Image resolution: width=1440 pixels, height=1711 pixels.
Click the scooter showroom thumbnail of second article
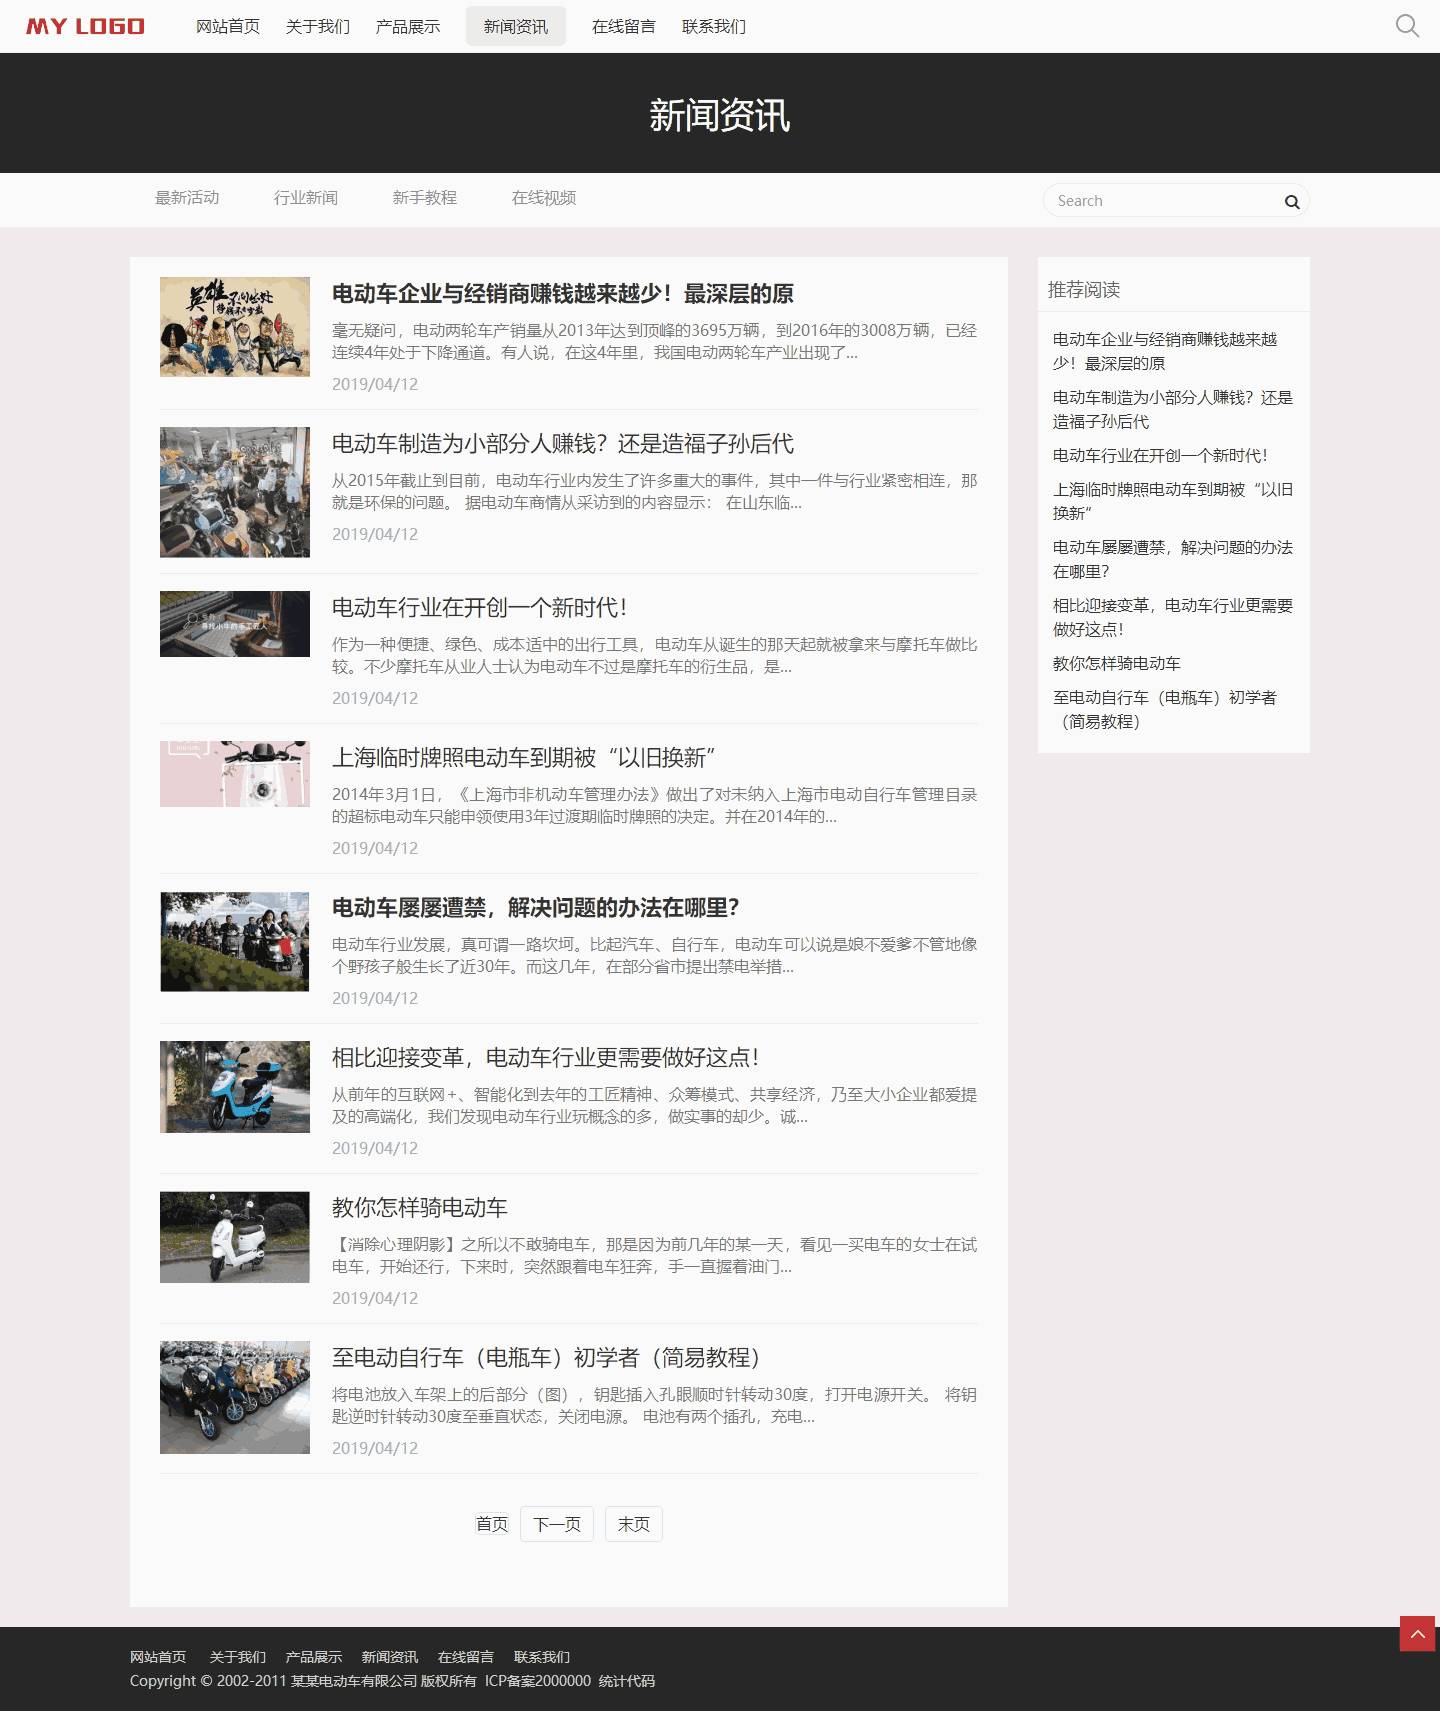coord(235,492)
